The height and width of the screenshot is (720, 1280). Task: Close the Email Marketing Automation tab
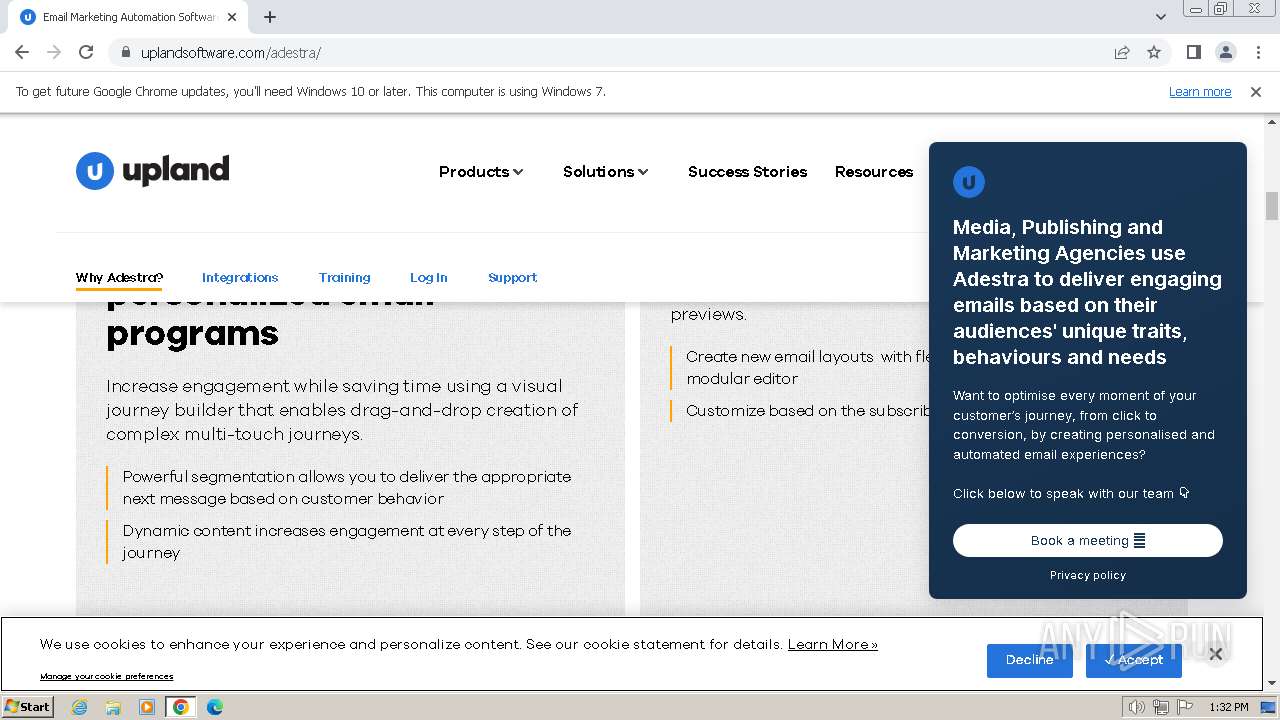pyautogui.click(x=232, y=17)
